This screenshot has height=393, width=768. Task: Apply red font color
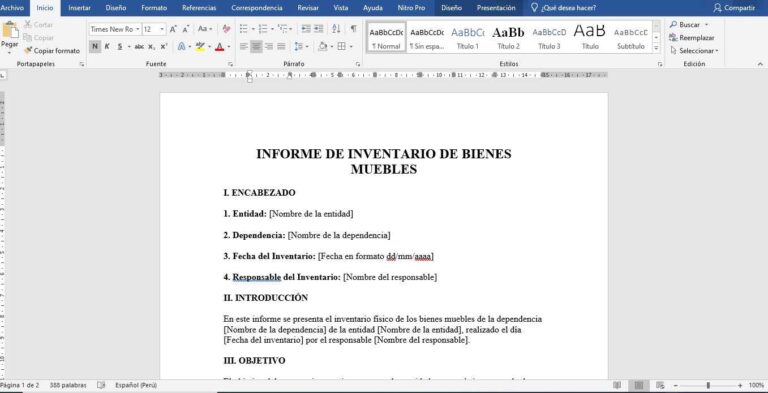(x=219, y=47)
